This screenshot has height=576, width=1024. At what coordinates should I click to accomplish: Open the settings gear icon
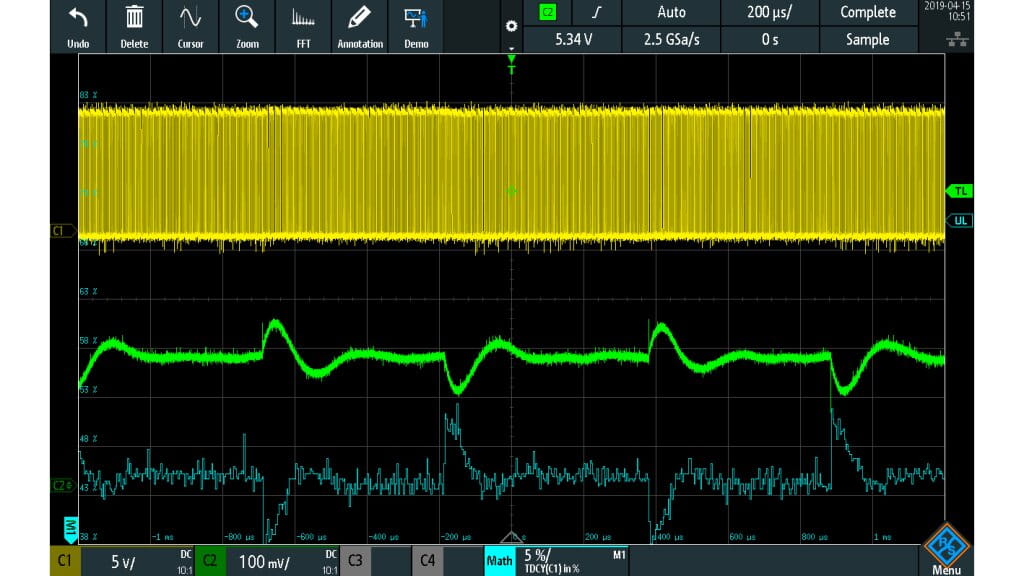click(511, 27)
